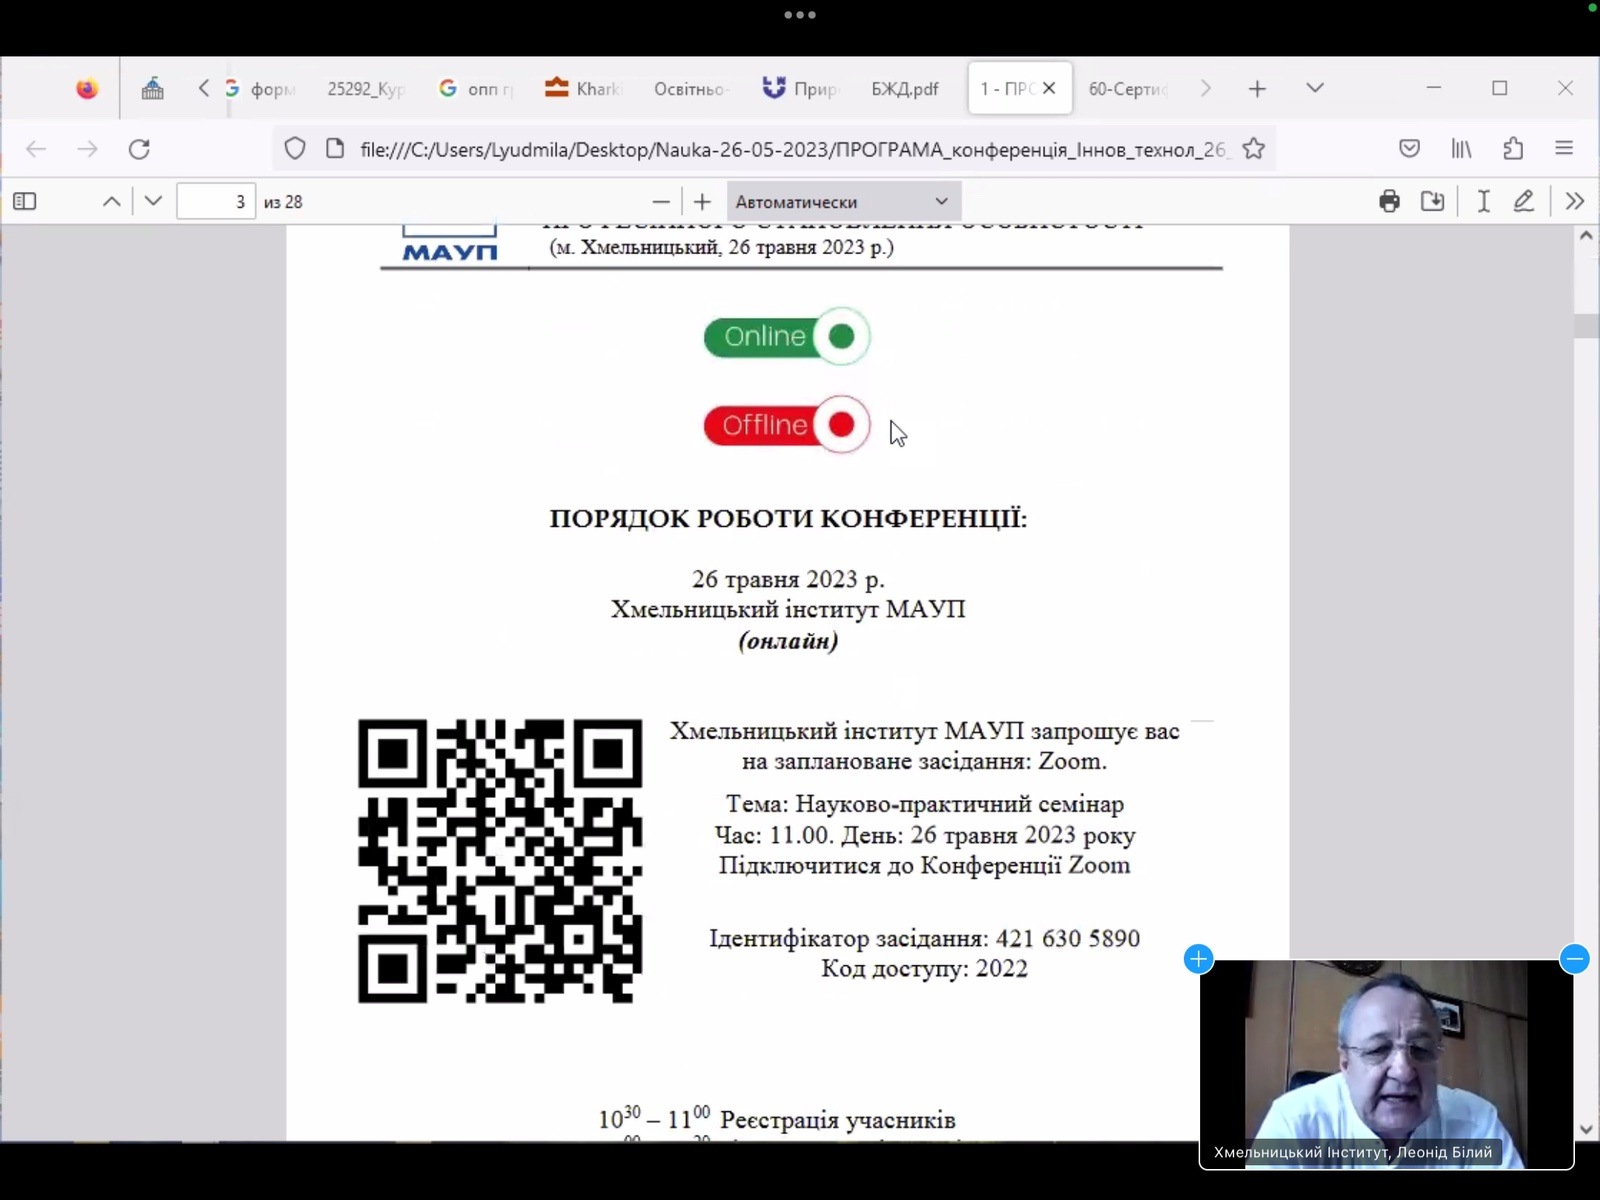Open the Library bookshelf icon
The width and height of the screenshot is (1600, 1200).
coord(1461,149)
